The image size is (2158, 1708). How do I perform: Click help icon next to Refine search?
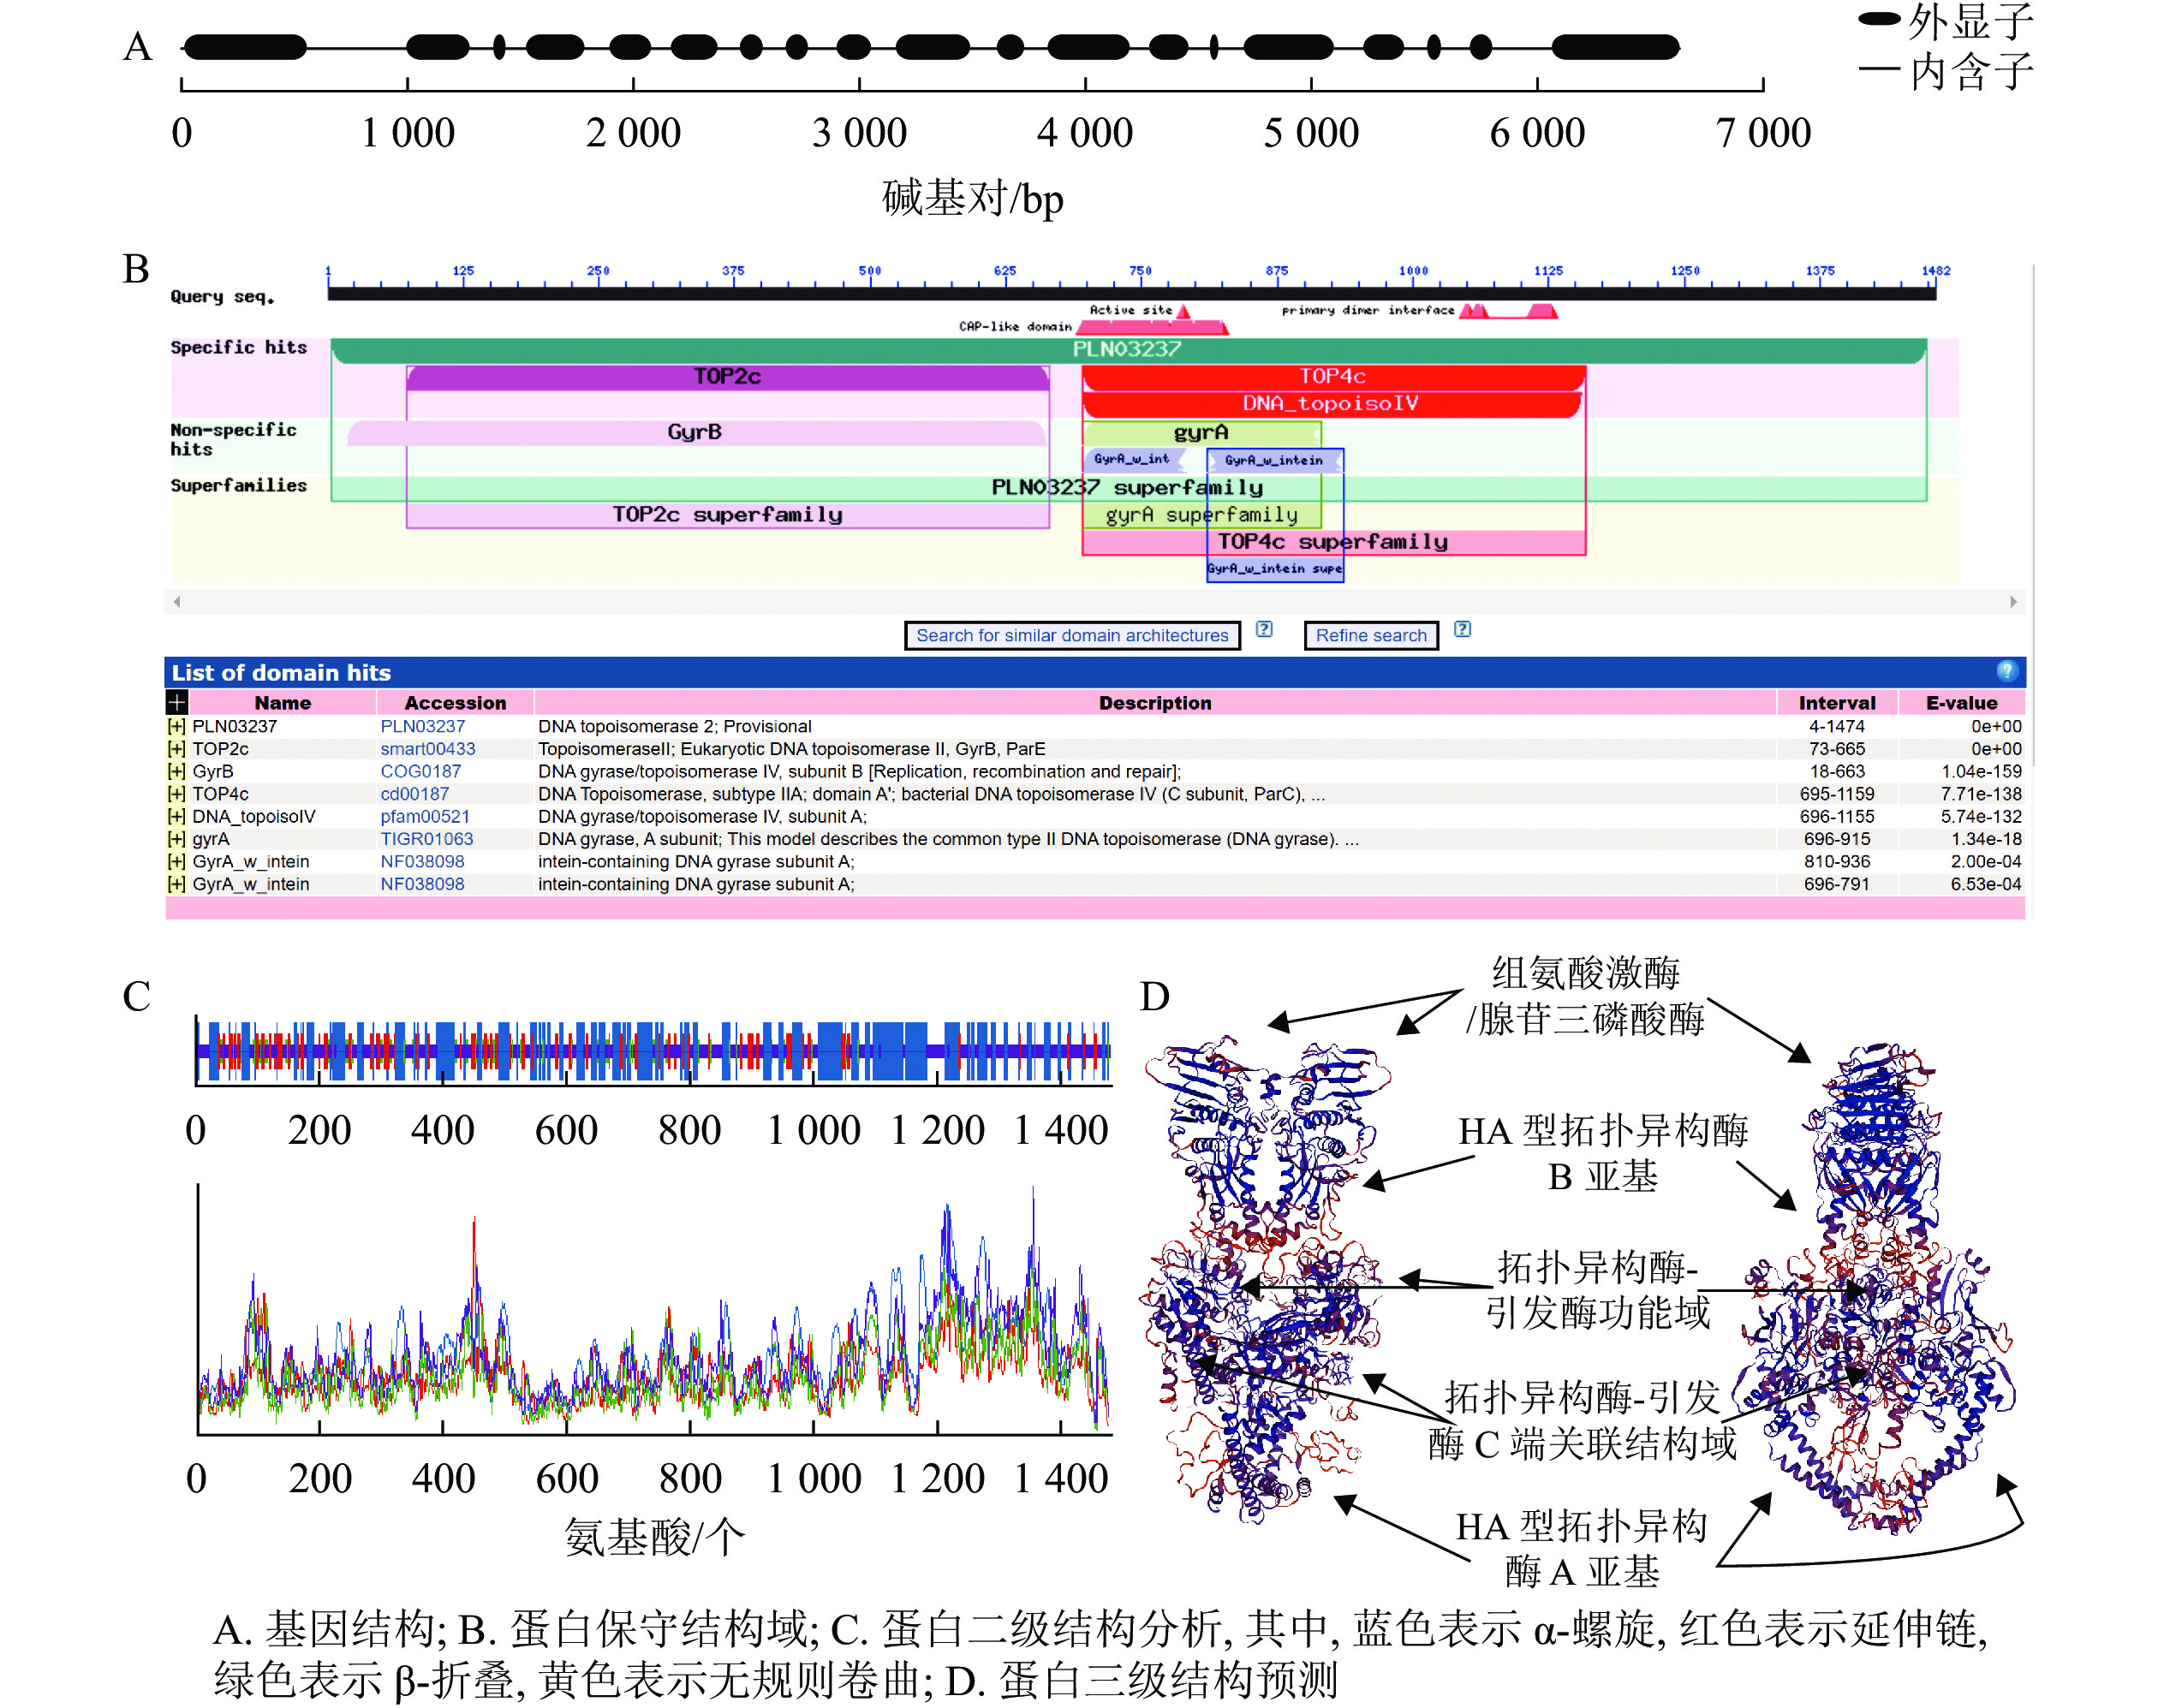(1462, 629)
